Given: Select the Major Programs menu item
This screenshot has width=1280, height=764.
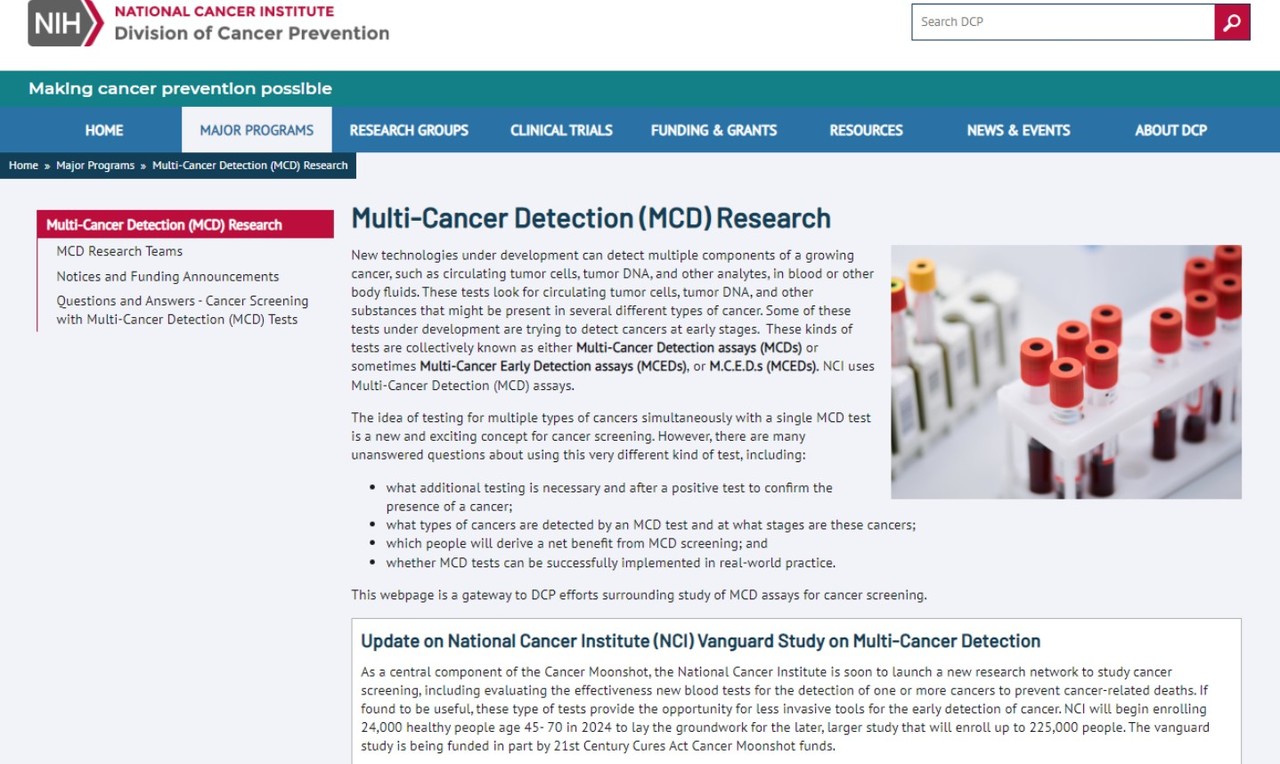Looking at the screenshot, I should tap(256, 130).
